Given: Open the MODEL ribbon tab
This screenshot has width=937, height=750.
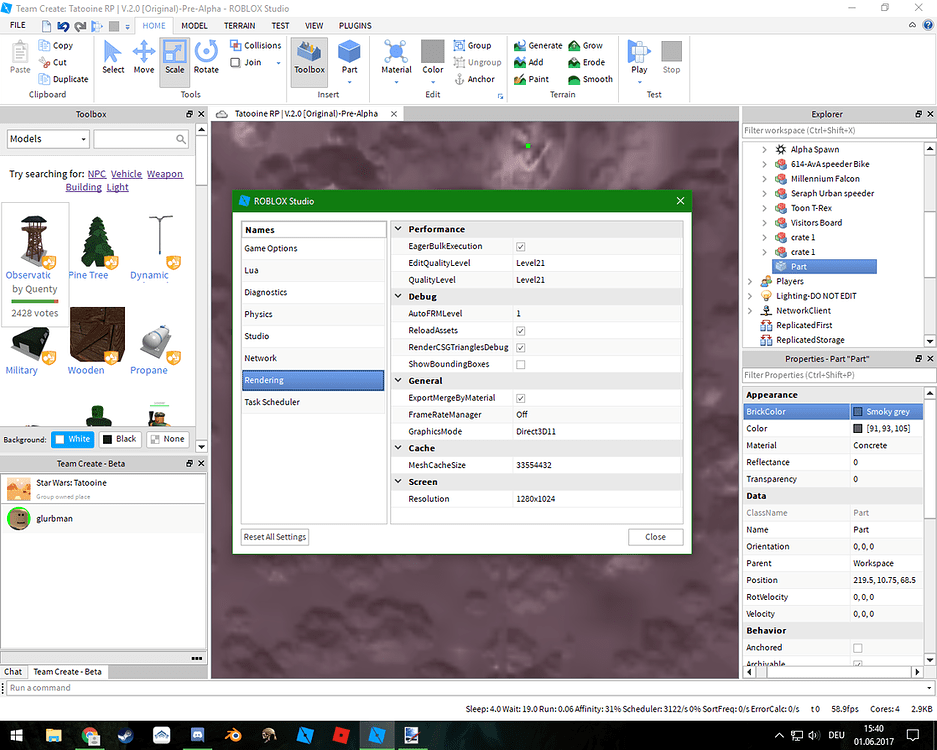Looking at the screenshot, I should point(194,26).
